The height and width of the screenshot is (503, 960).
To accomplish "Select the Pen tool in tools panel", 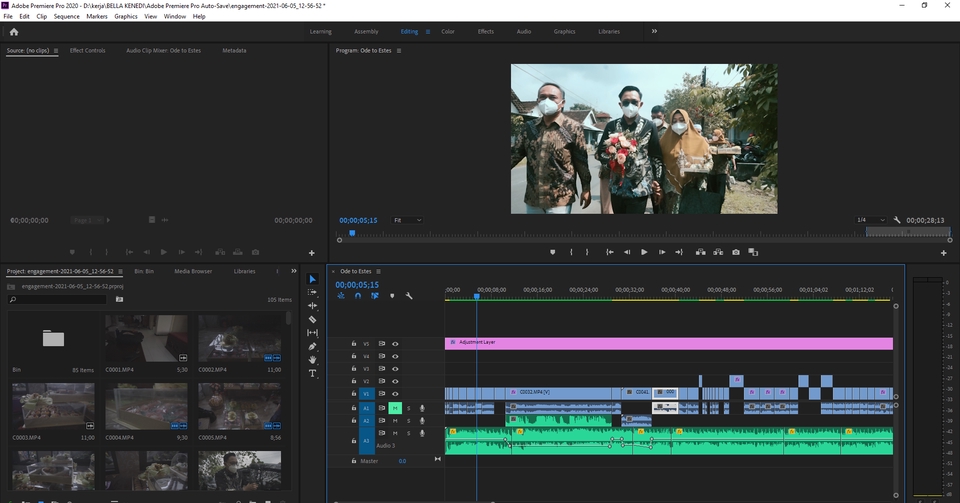I will click(312, 346).
